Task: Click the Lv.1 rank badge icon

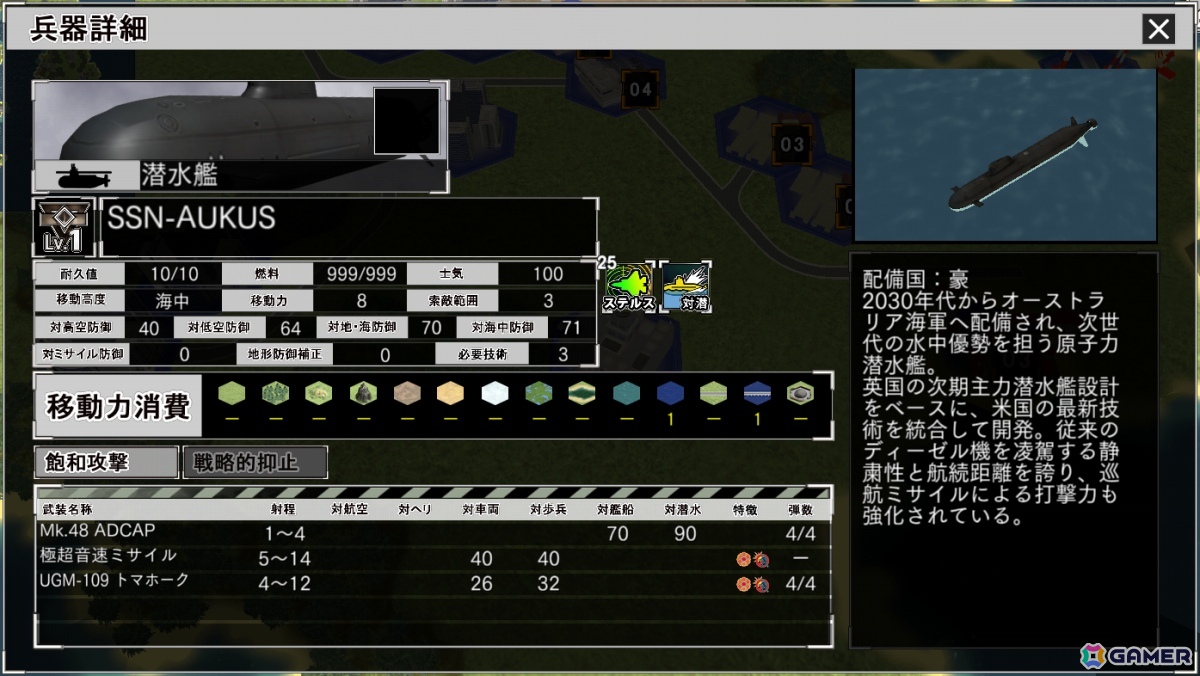Action: pos(63,227)
